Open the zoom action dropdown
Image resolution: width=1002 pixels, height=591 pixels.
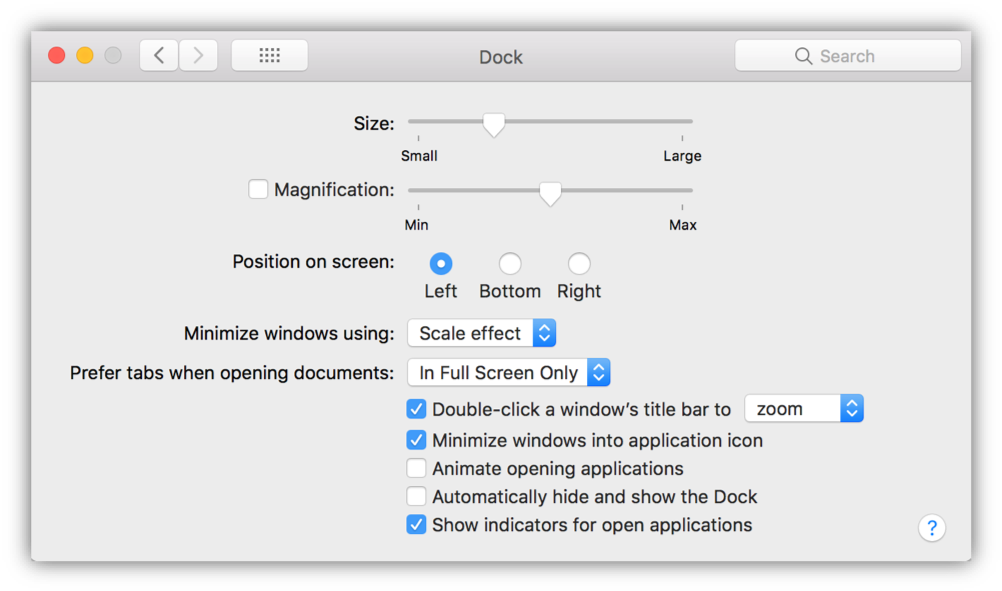tap(803, 409)
